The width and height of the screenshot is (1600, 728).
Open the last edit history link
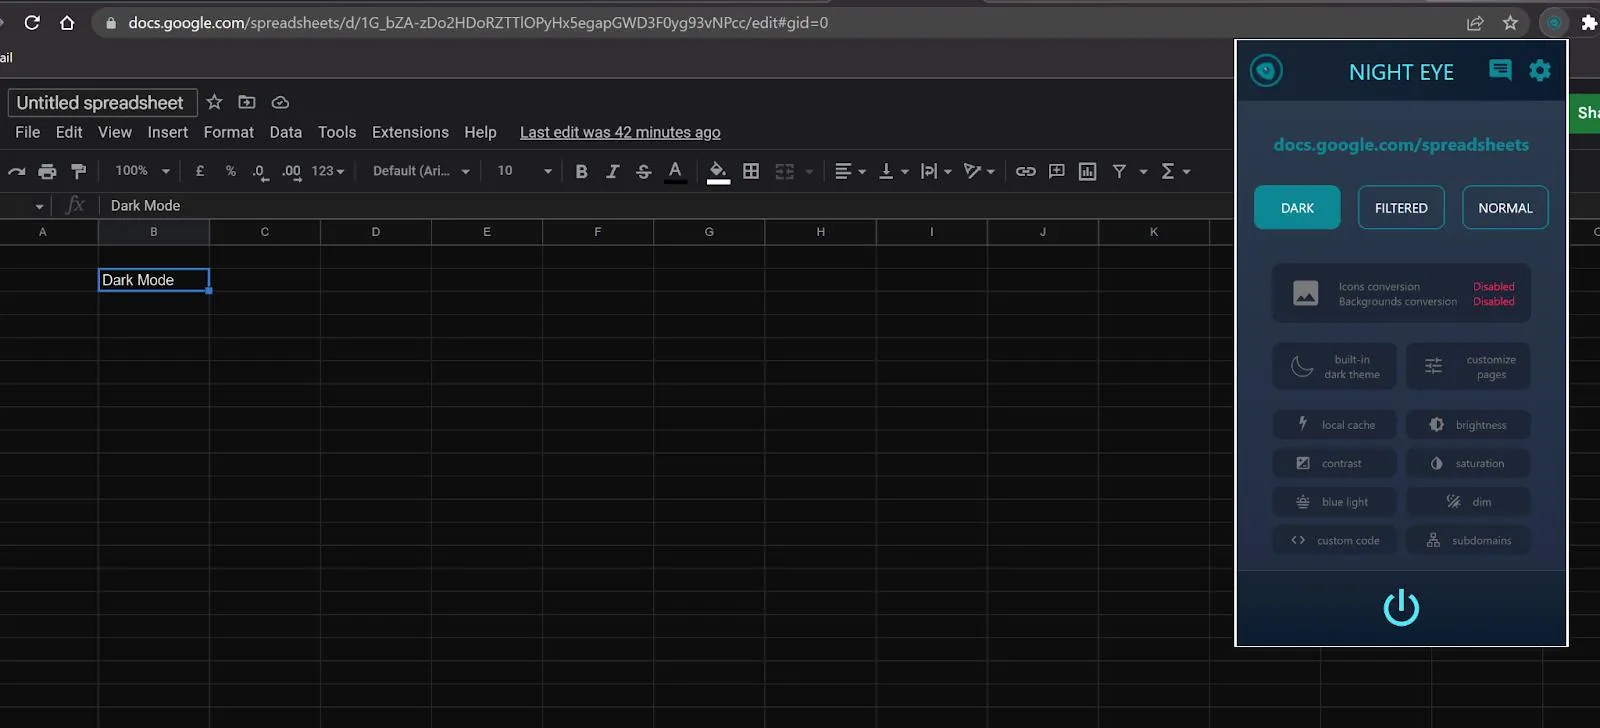click(620, 132)
